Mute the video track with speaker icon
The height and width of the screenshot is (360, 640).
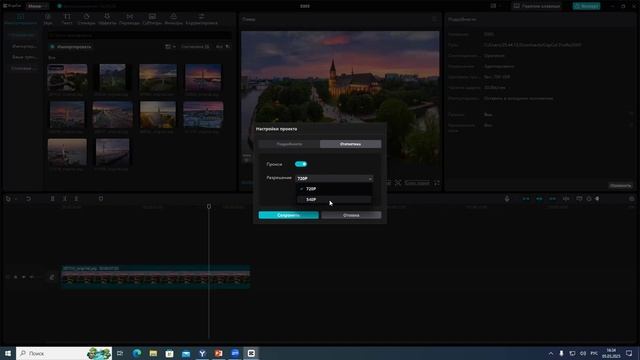click(x=31, y=277)
